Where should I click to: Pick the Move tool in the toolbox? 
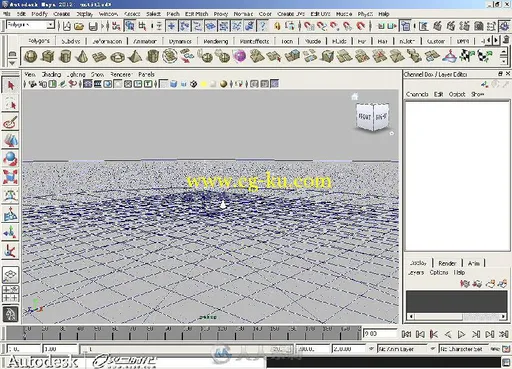pyautogui.click(x=10, y=140)
